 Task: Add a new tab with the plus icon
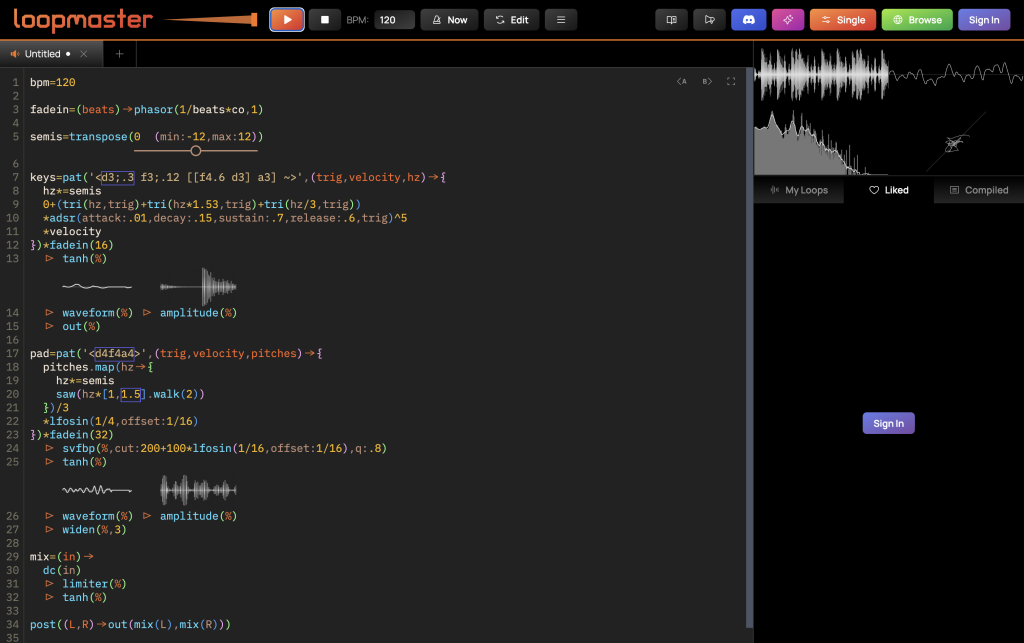click(x=119, y=54)
